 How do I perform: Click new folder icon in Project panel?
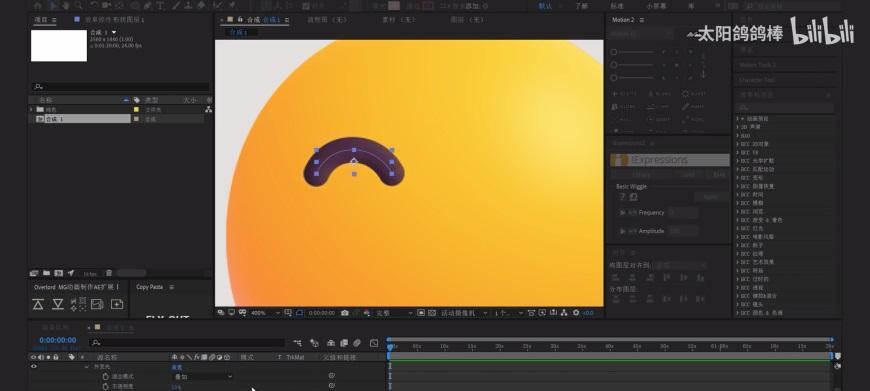(x=47, y=273)
